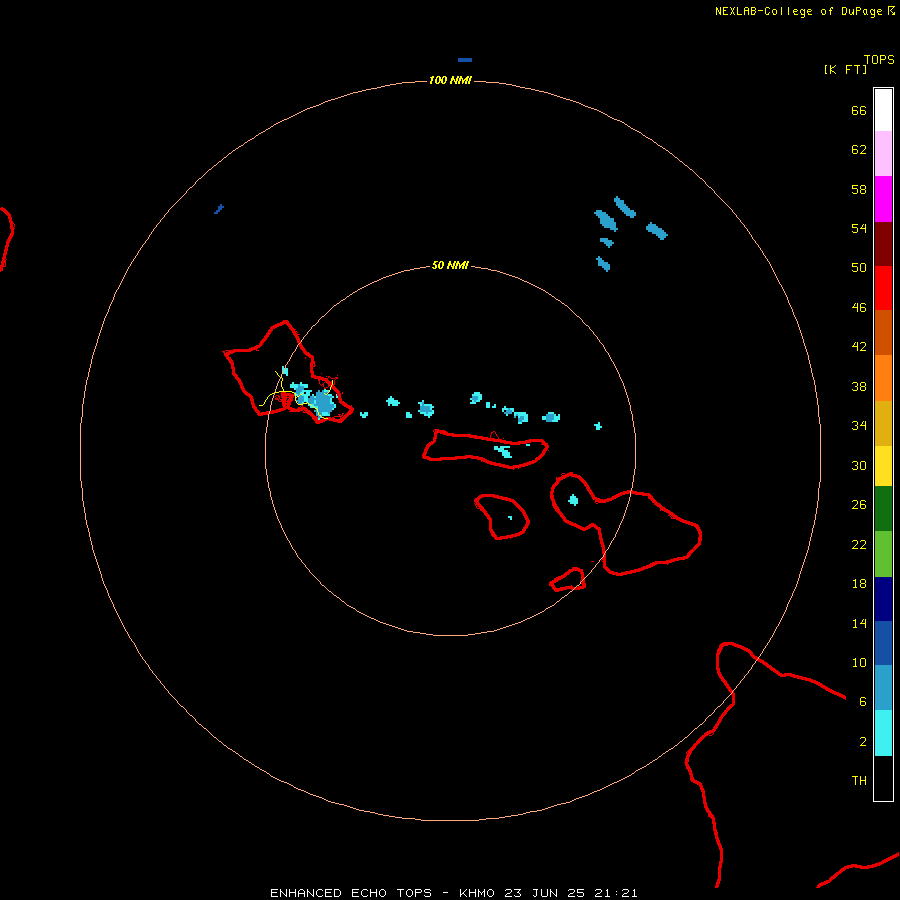Screen dimensions: 900x900
Task: Click the "6" legend value
Action: tap(863, 701)
